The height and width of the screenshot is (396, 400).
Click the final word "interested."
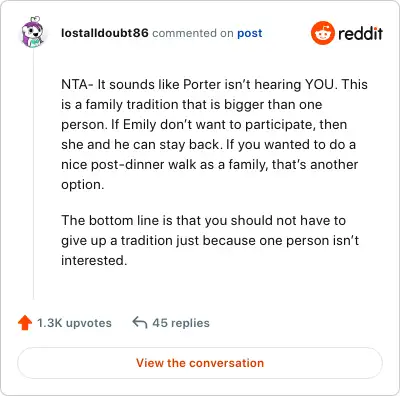coord(94,261)
